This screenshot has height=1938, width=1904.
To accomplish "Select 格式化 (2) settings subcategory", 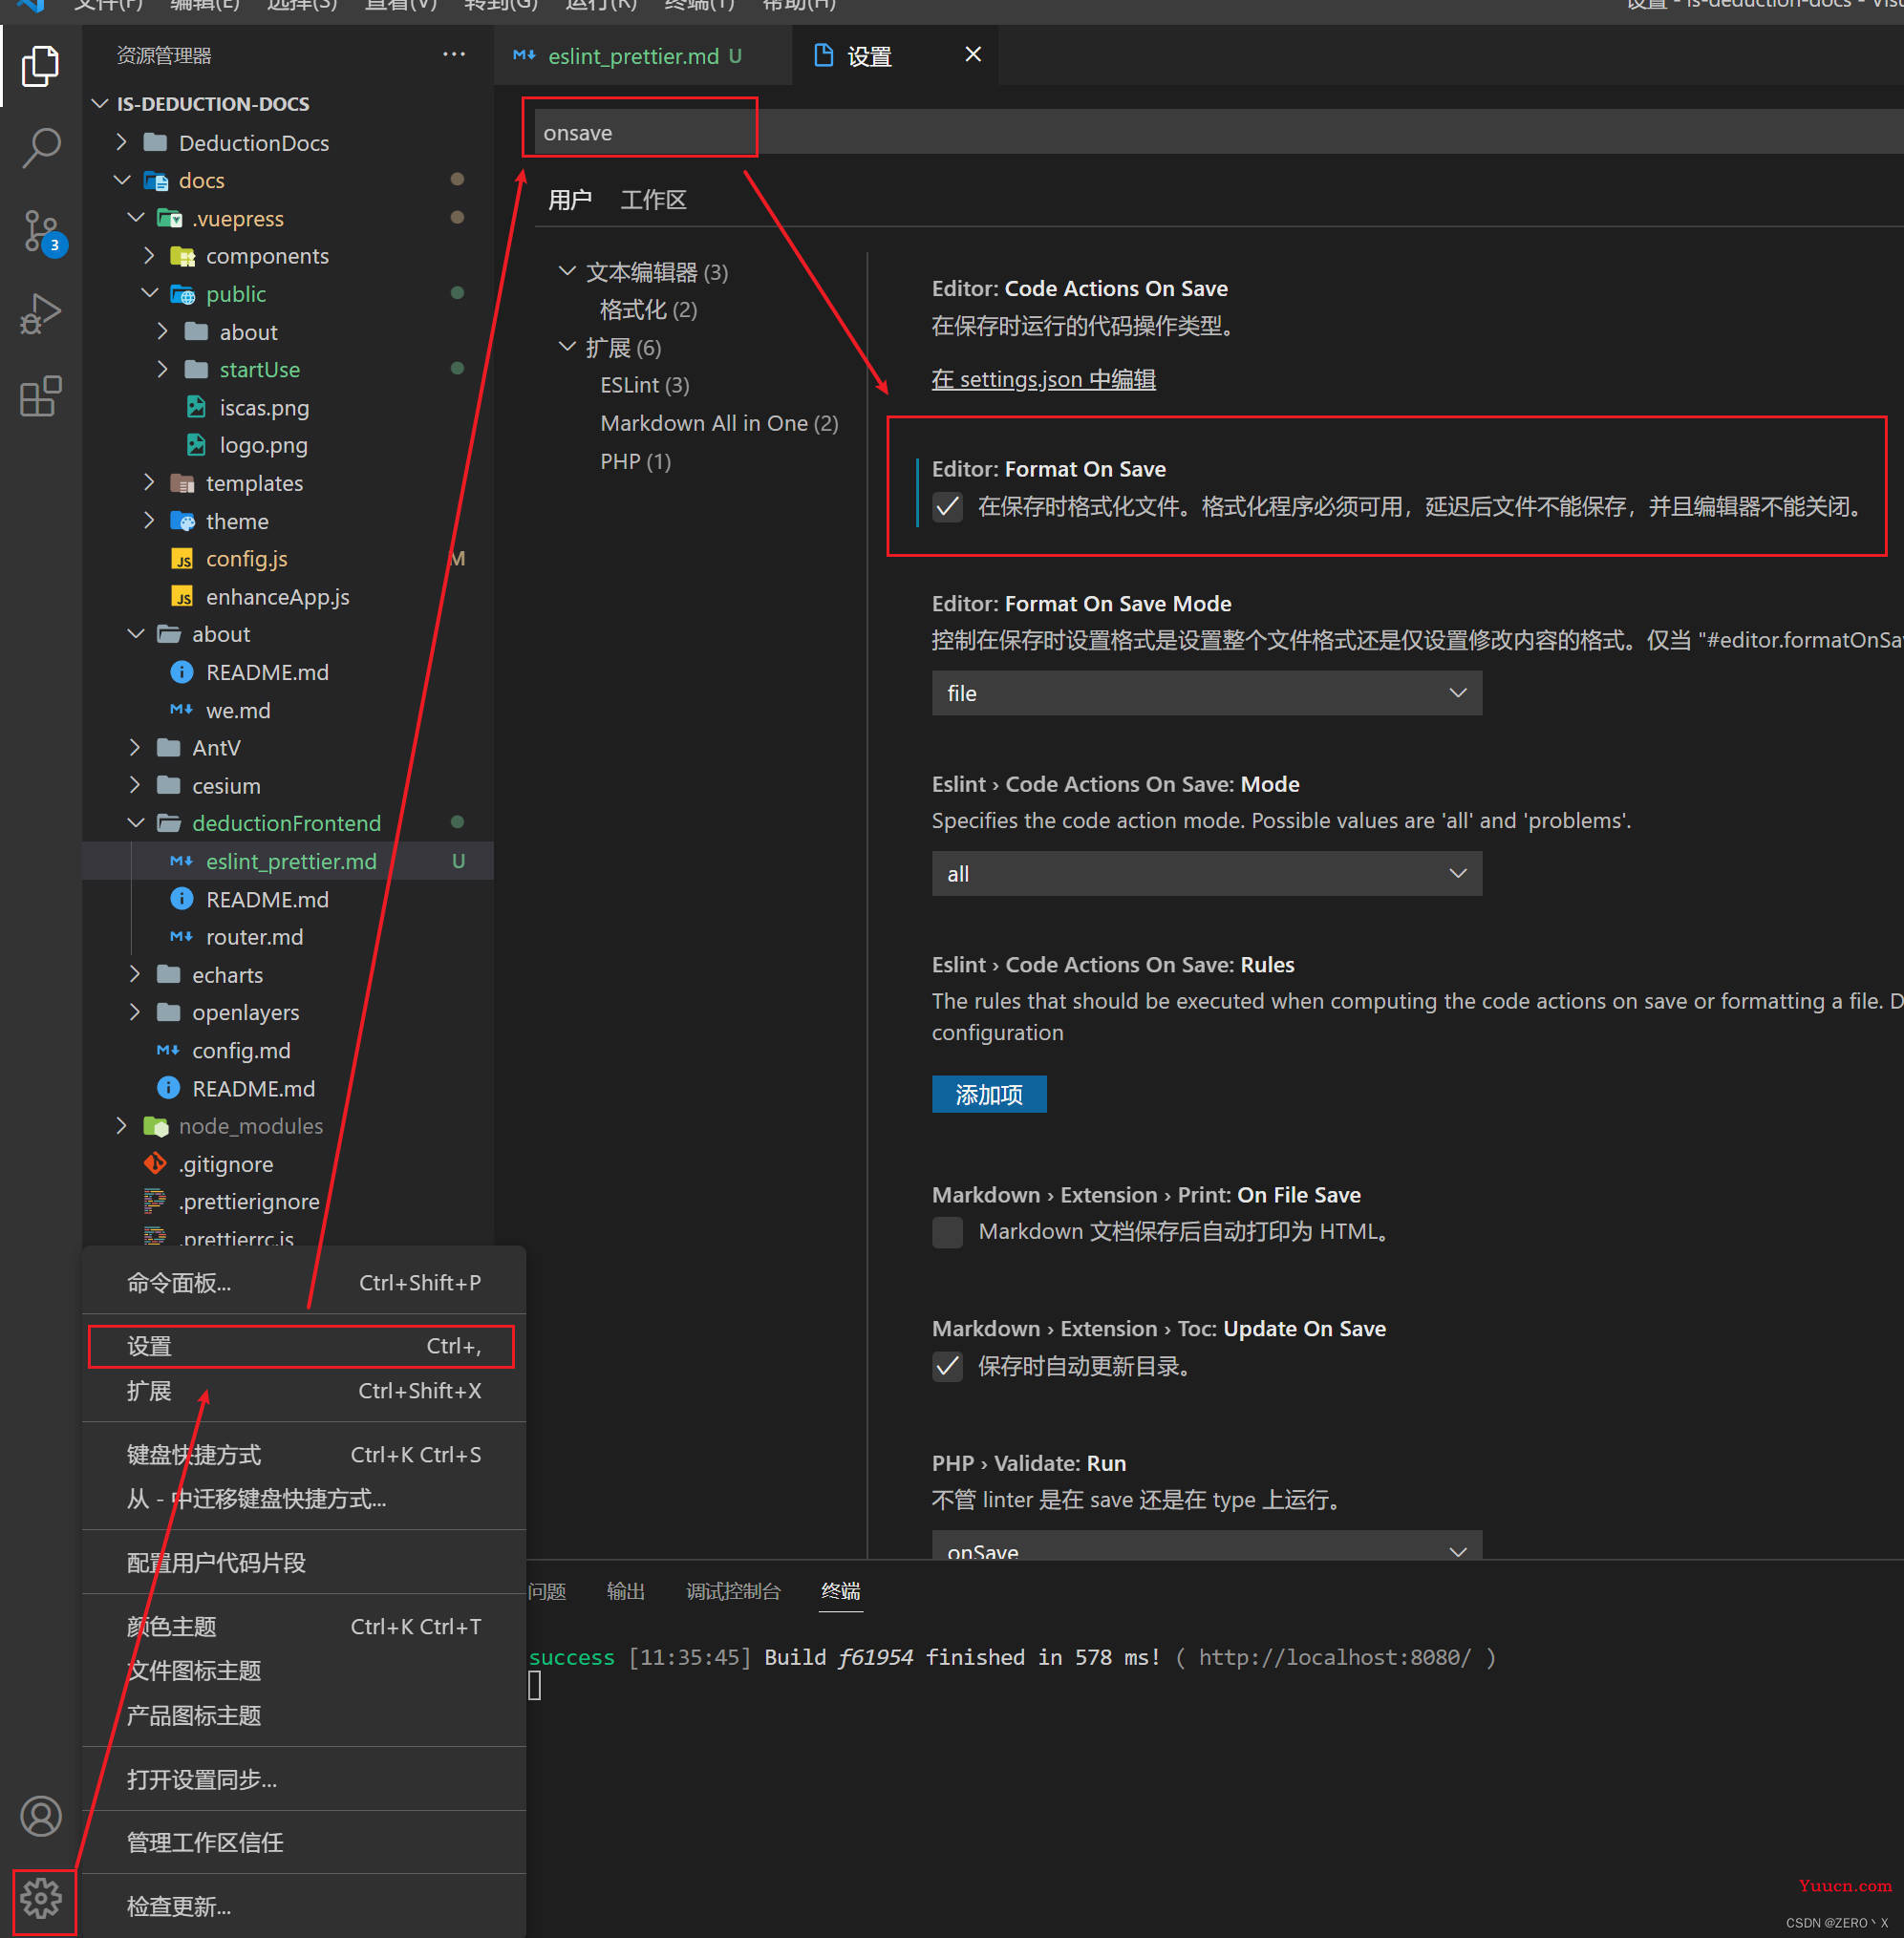I will pyautogui.click(x=648, y=310).
